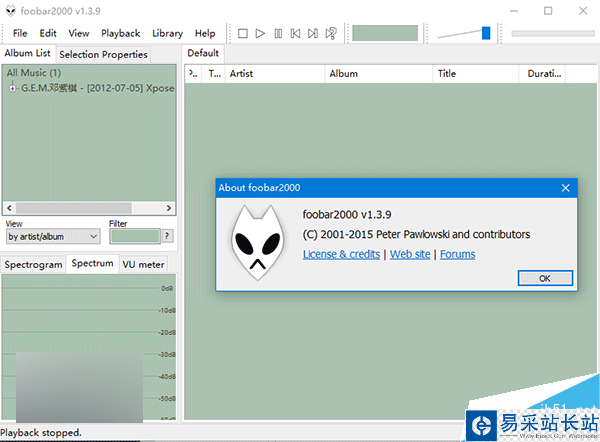Go to the previous track
This screenshot has width=600, height=442.
(x=295, y=34)
